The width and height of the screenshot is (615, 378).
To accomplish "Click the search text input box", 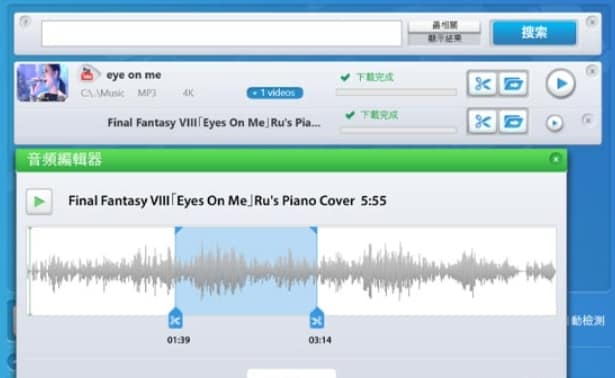I will coord(222,33).
